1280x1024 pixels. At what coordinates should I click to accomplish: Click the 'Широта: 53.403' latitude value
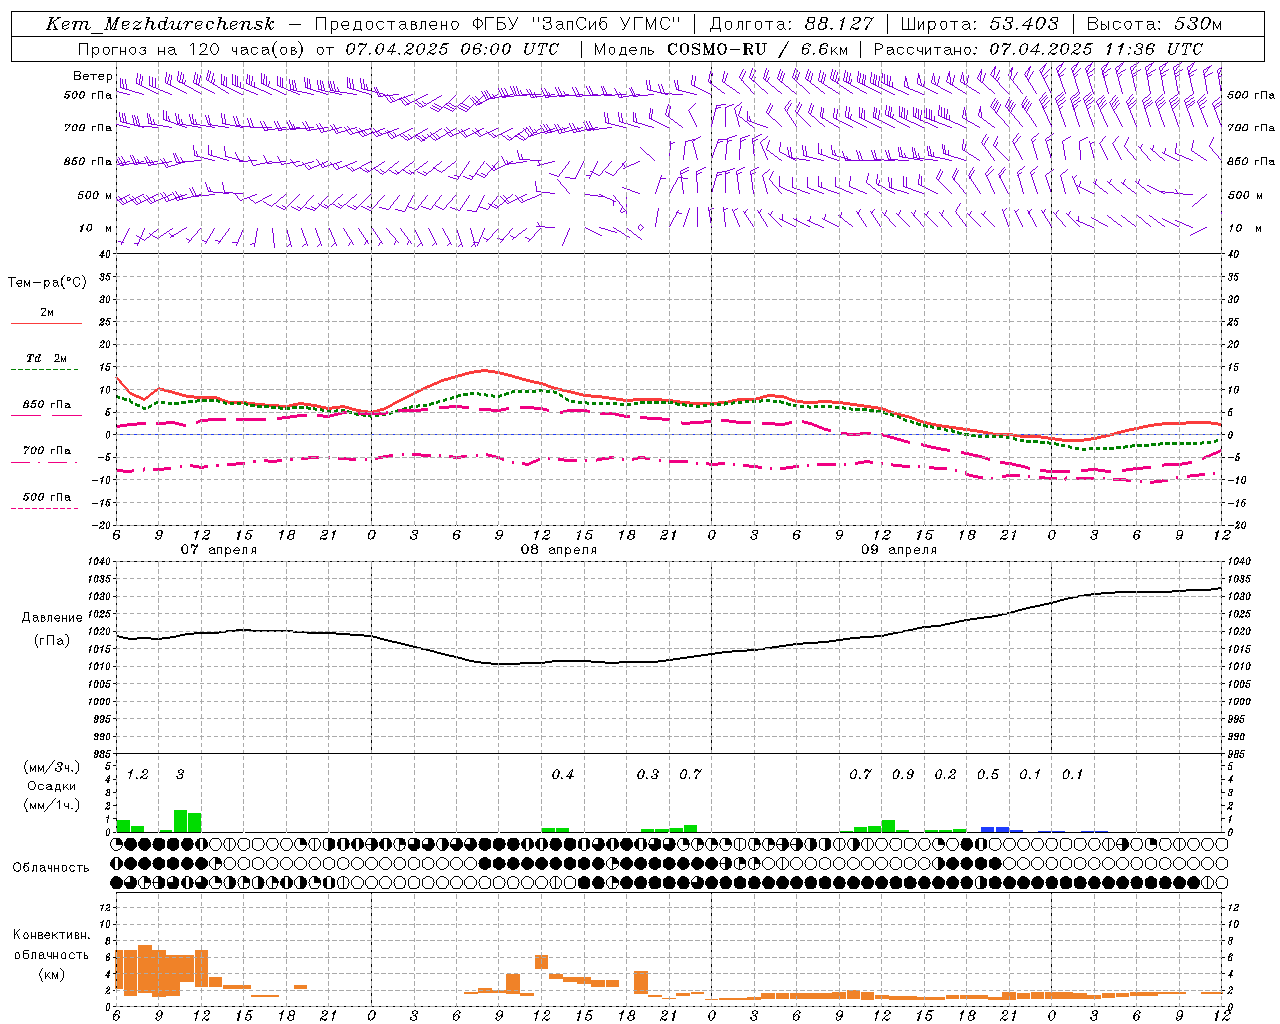[x=979, y=24]
